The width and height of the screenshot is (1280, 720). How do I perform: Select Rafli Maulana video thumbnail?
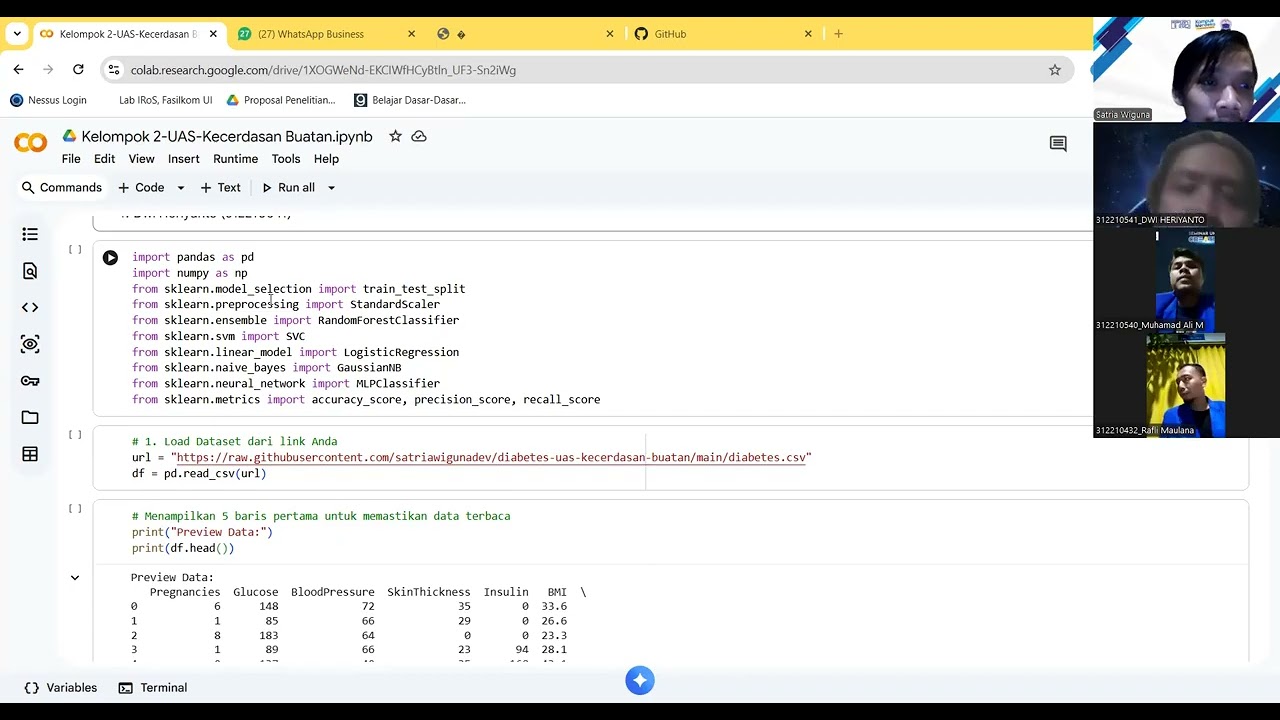tap(1186, 386)
